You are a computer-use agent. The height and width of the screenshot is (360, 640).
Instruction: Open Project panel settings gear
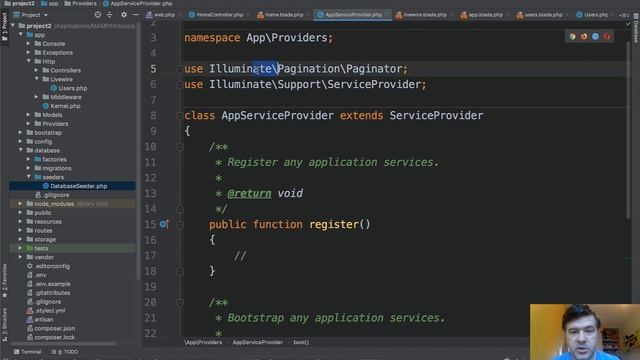(124, 15)
